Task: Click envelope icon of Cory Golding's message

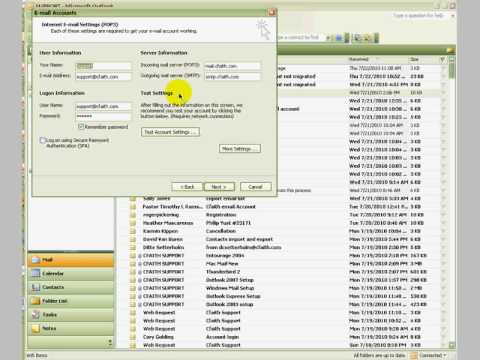Action: point(133,337)
